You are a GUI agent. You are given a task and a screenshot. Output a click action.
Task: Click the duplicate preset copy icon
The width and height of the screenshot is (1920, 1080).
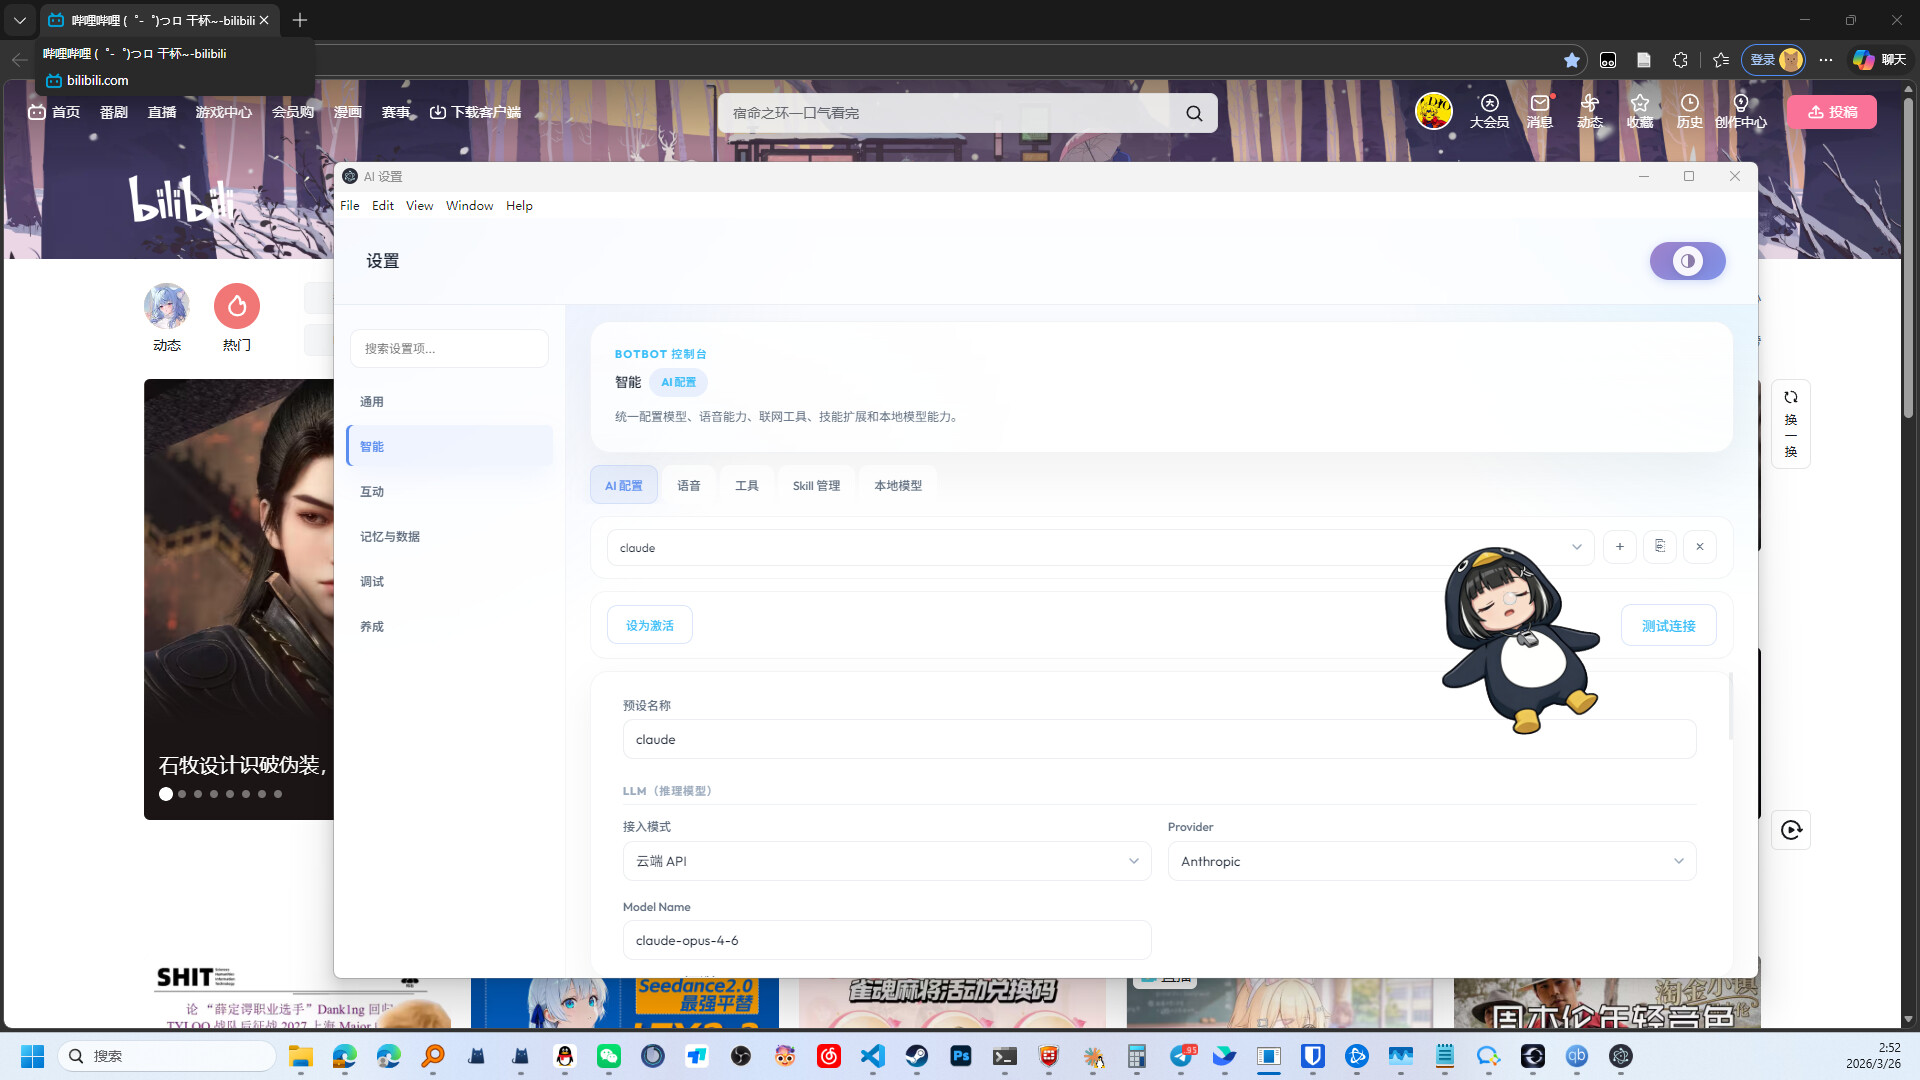point(1659,547)
